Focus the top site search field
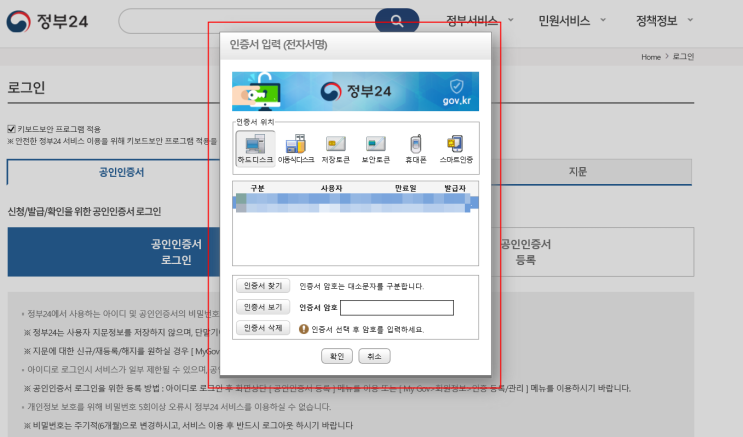The width and height of the screenshot is (743, 437). click(x=247, y=21)
